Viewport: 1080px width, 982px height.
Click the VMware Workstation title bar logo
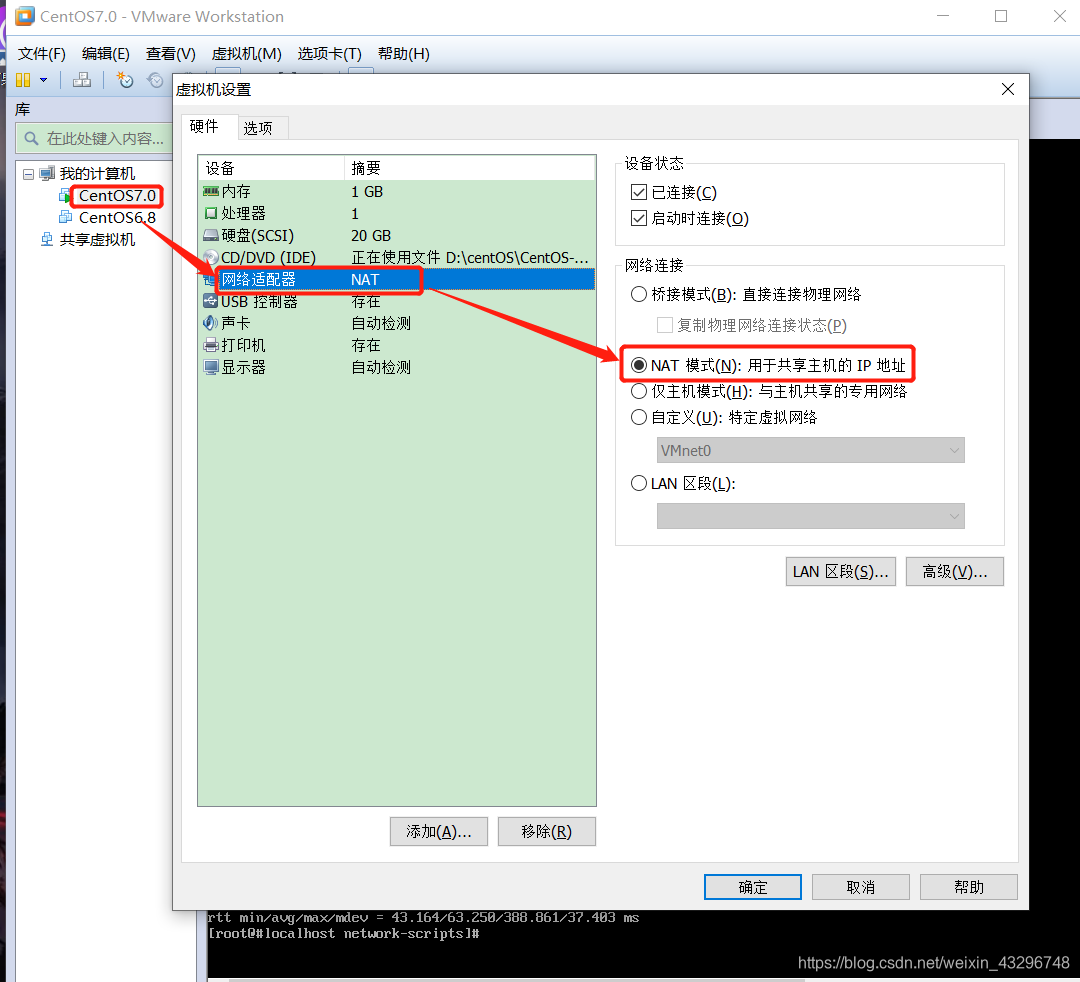click(24, 16)
